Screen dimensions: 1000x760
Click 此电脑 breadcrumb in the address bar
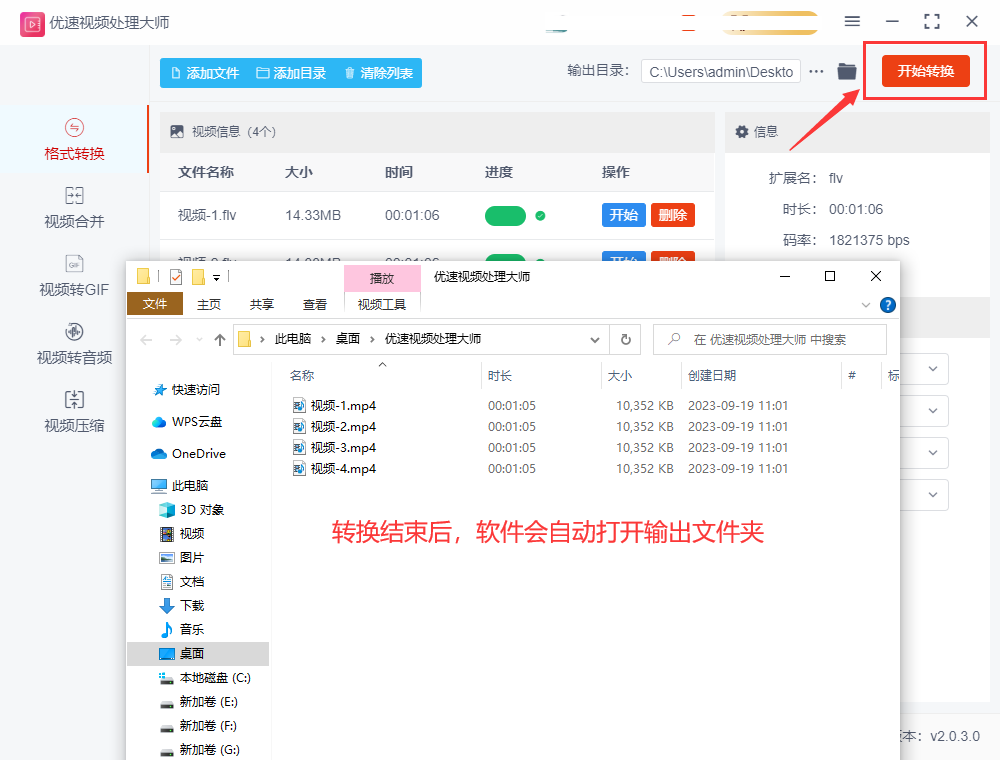293,339
